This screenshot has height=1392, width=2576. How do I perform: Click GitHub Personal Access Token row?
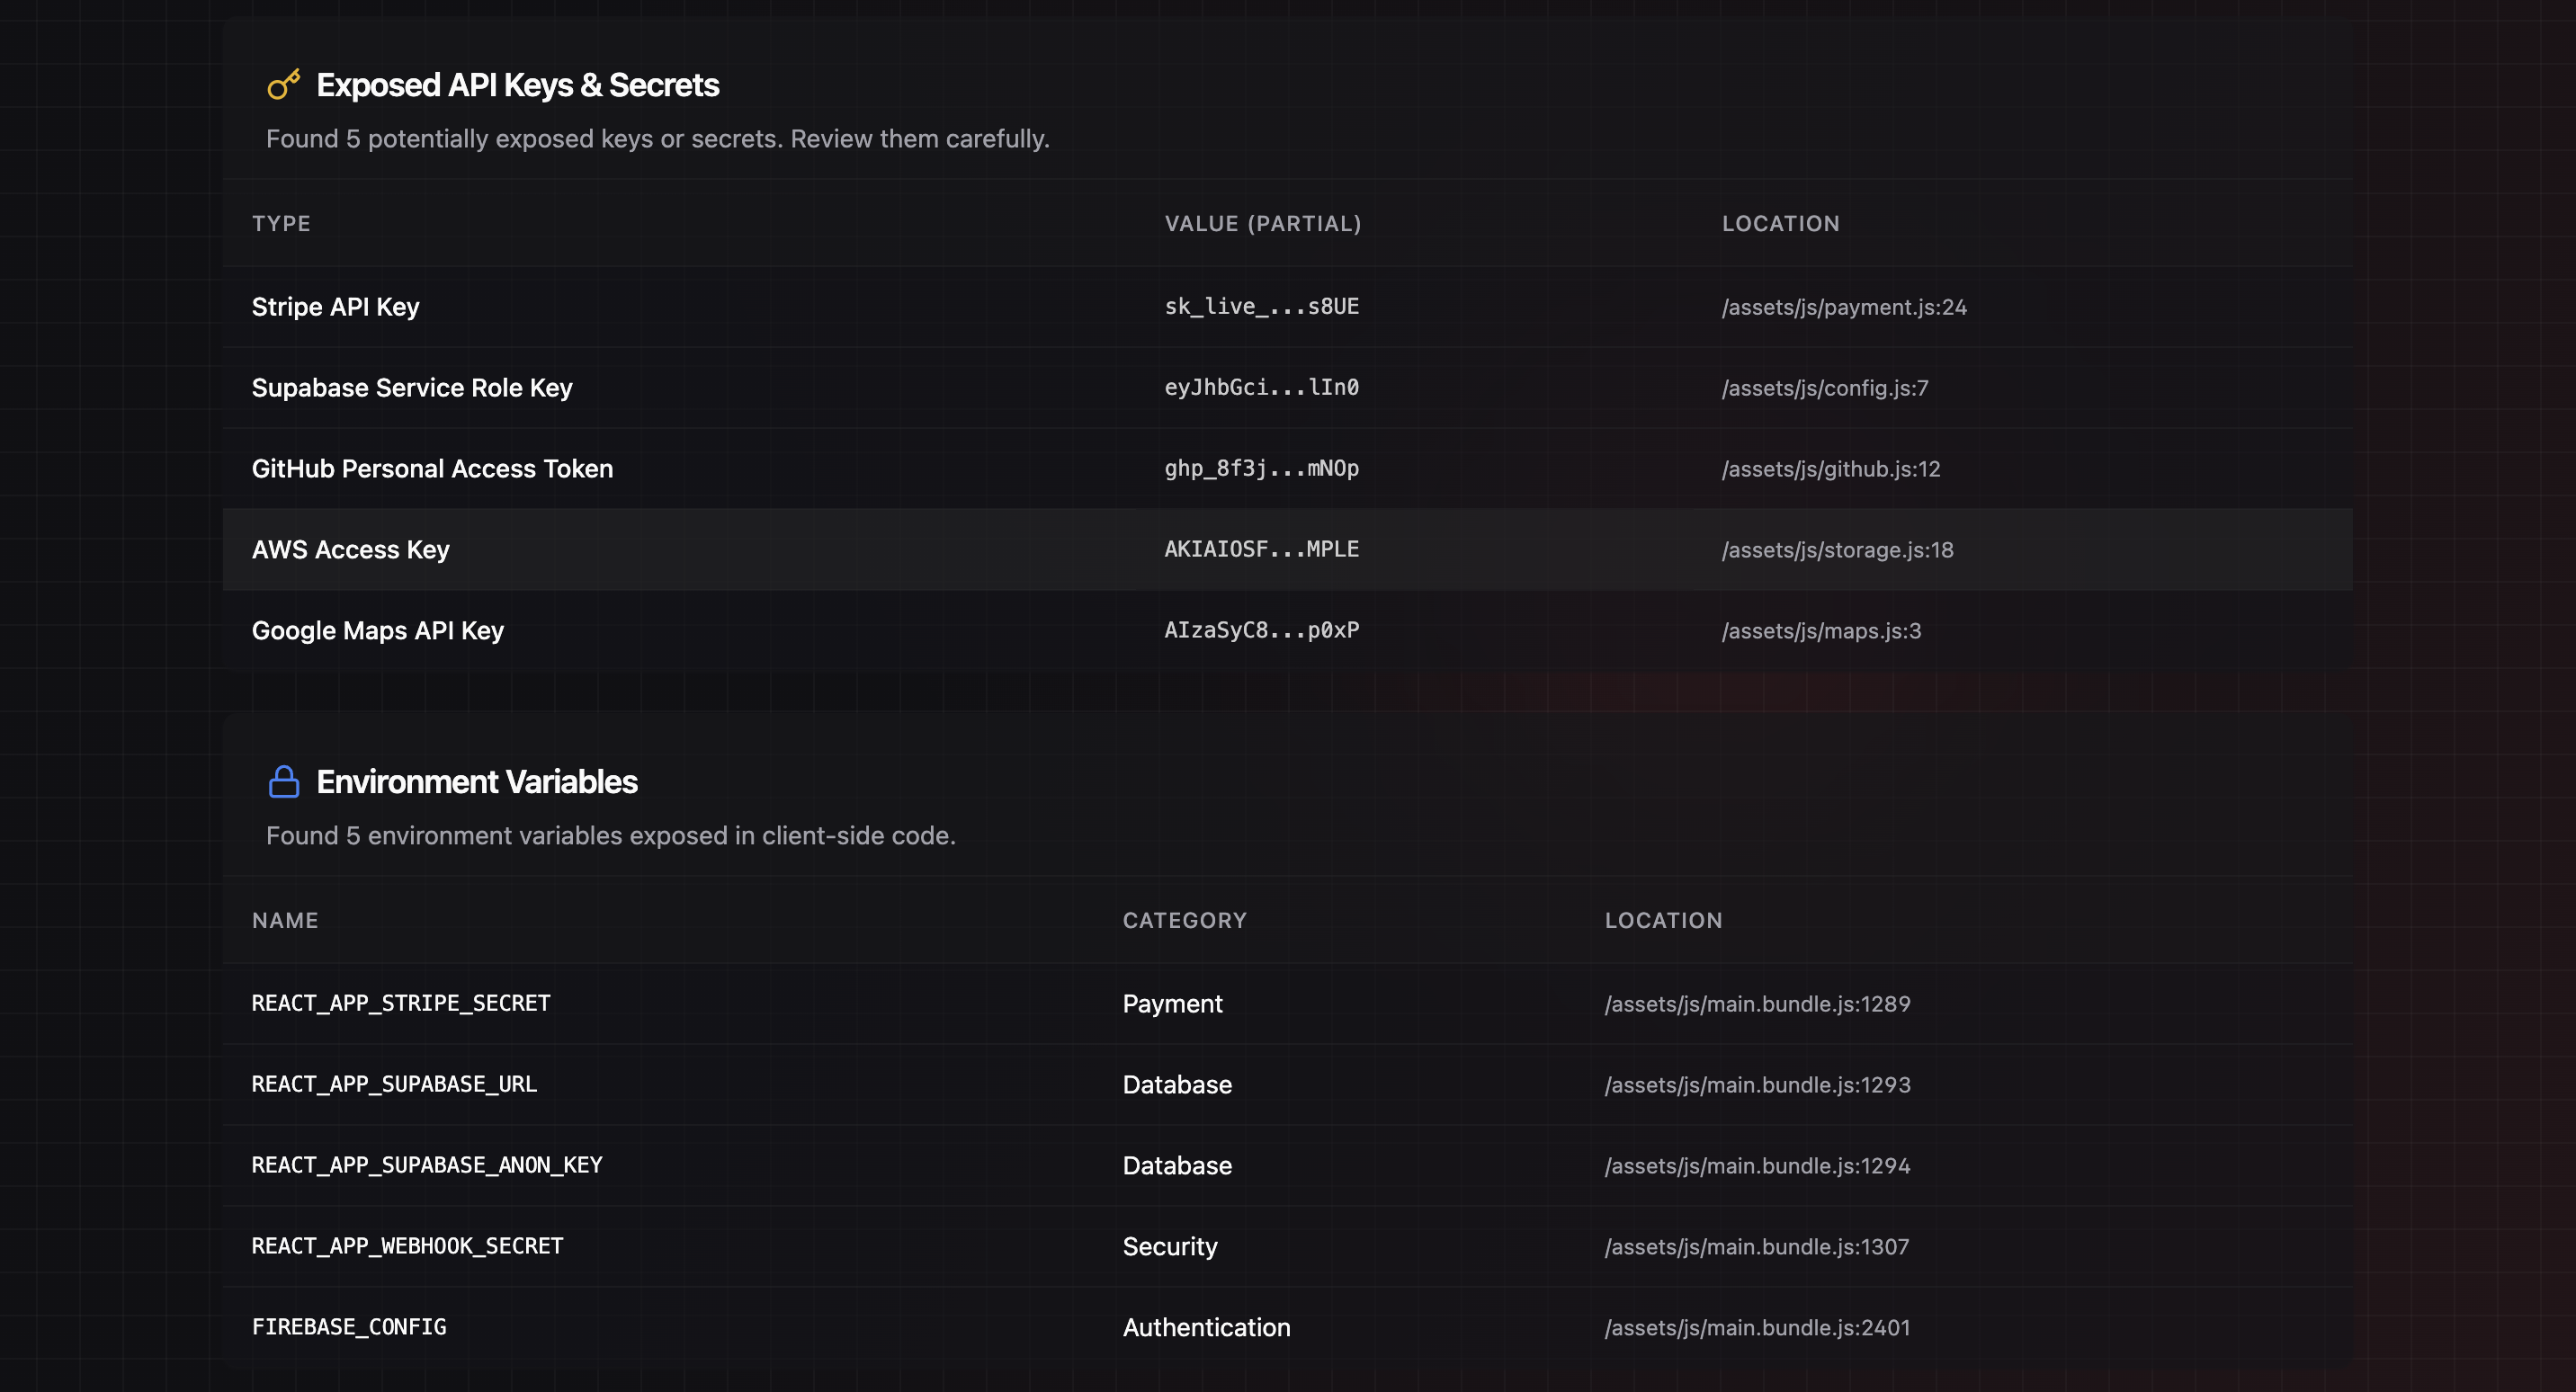(432, 469)
